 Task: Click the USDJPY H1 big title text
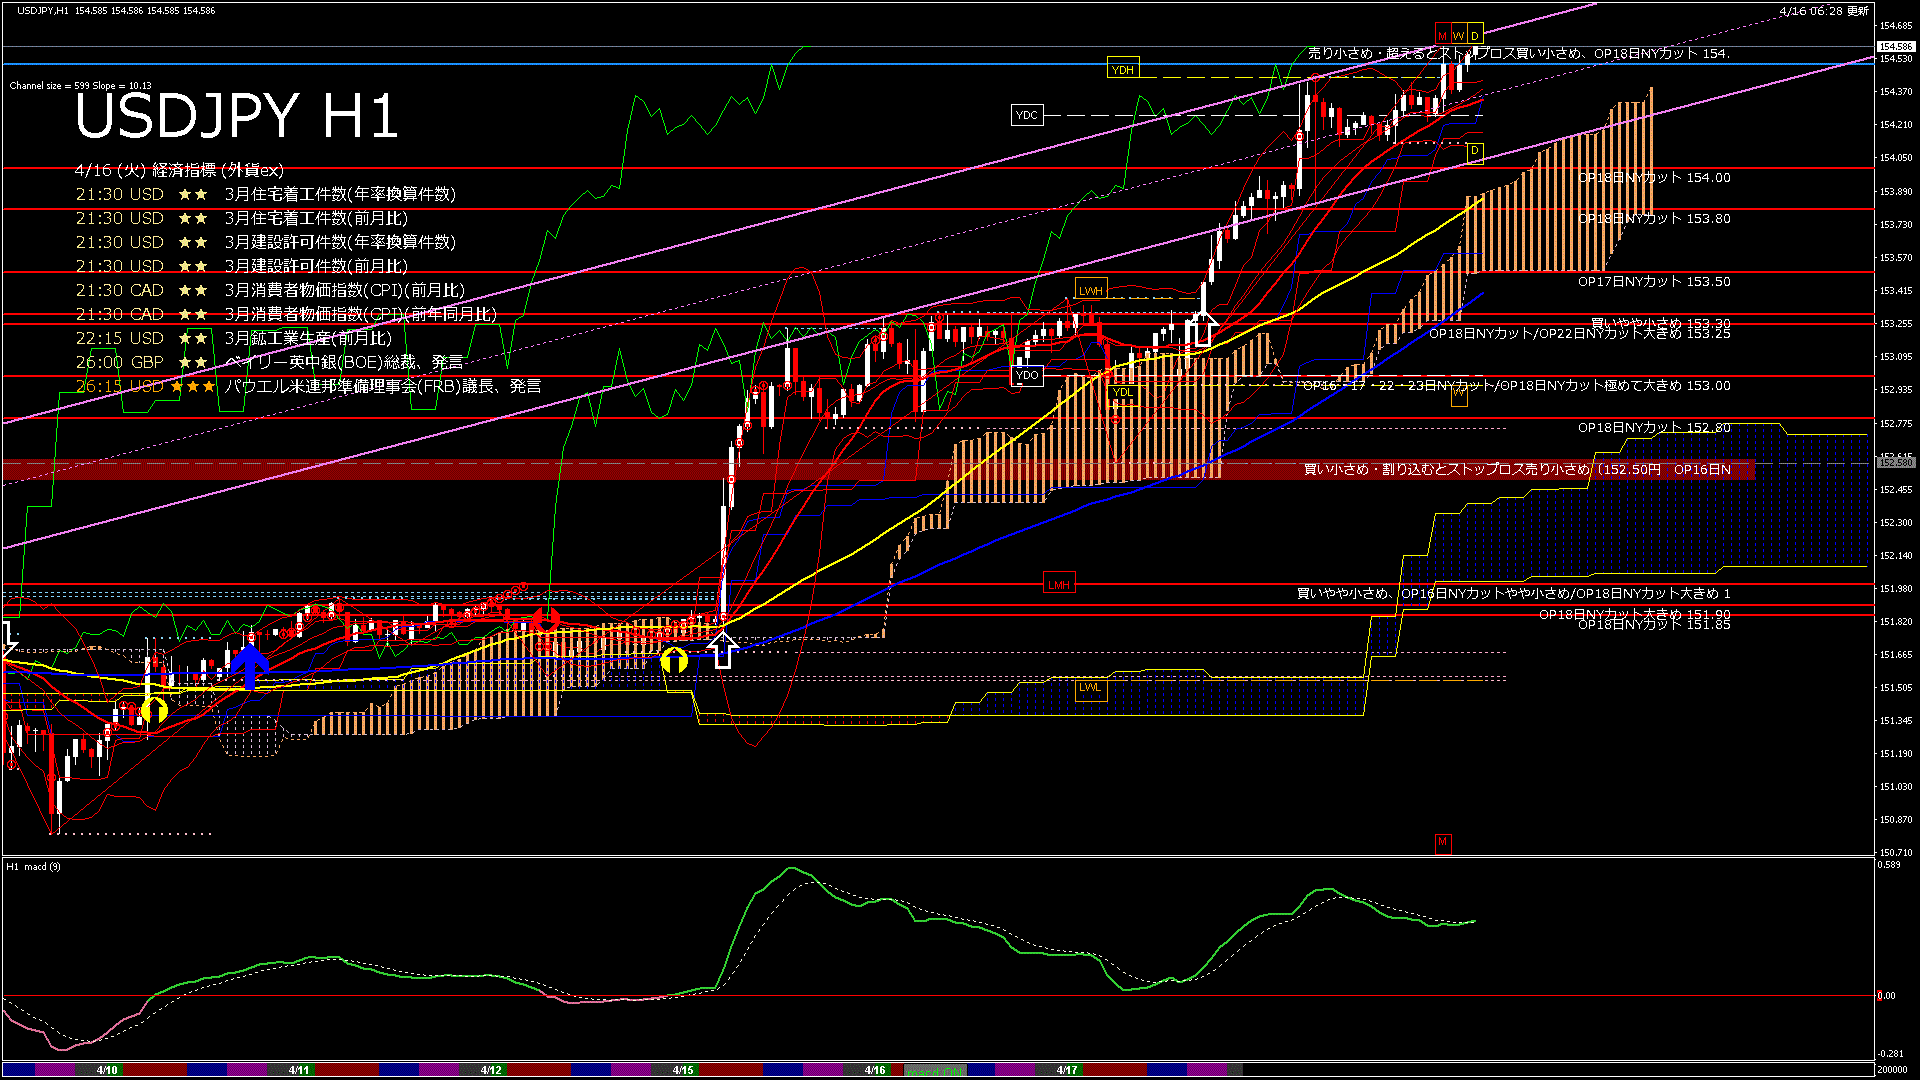tap(237, 116)
